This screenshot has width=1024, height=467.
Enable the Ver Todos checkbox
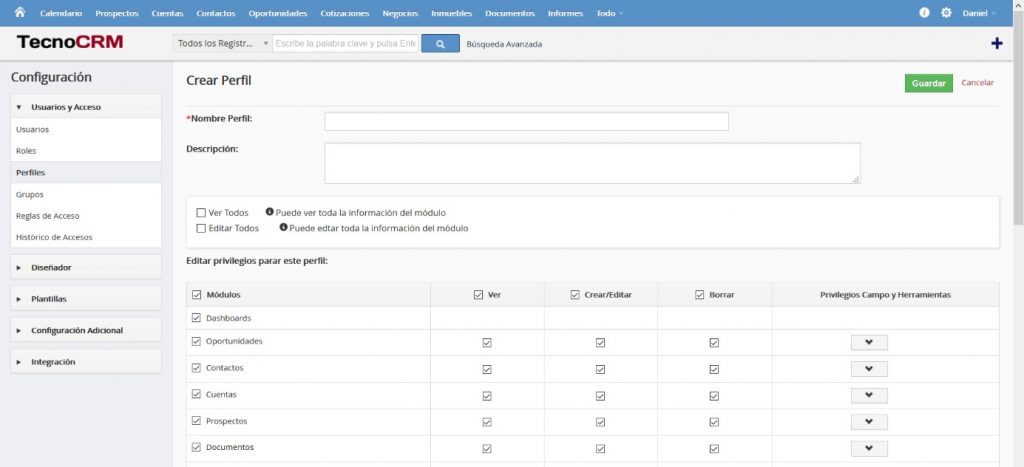(x=201, y=213)
